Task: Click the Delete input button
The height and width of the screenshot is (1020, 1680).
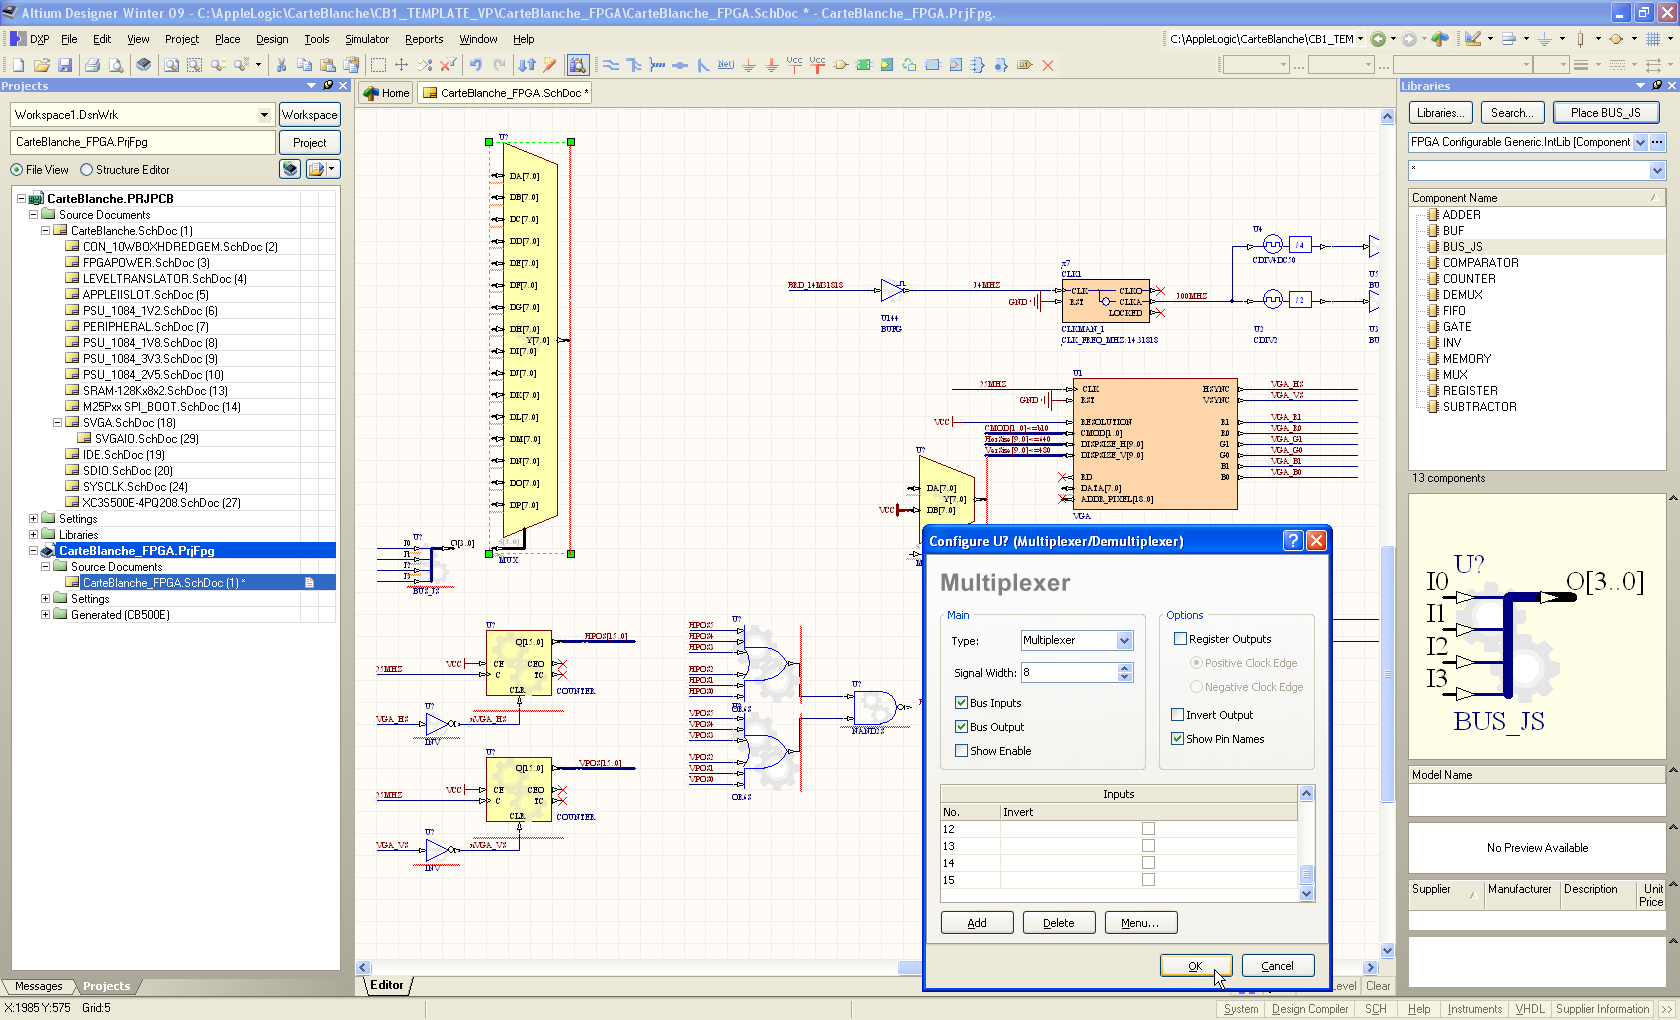Action: coord(1059,923)
